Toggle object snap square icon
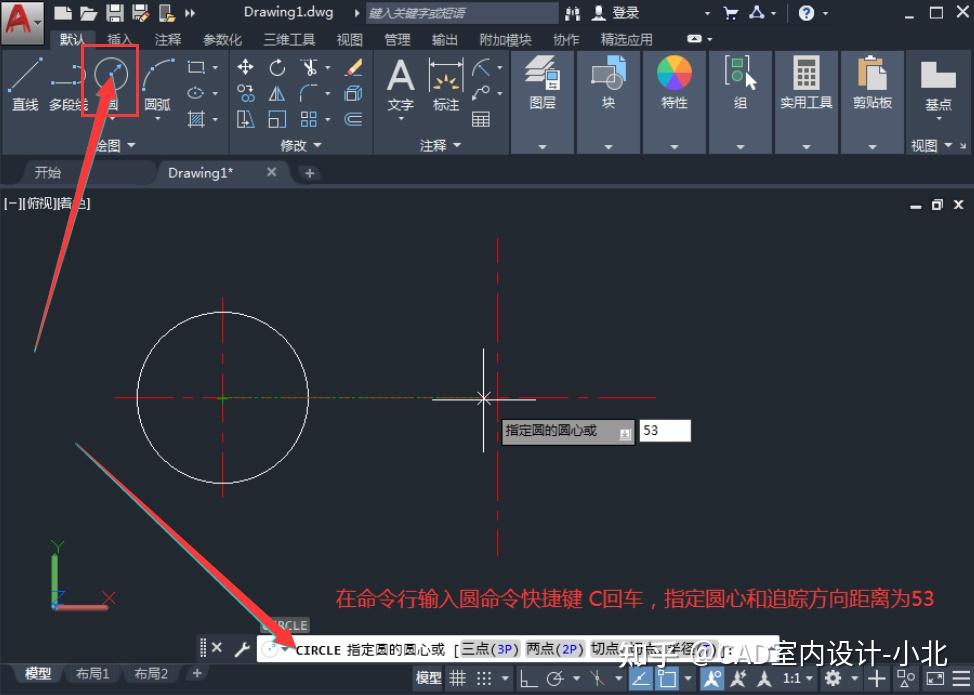974x695 pixels. (x=668, y=678)
